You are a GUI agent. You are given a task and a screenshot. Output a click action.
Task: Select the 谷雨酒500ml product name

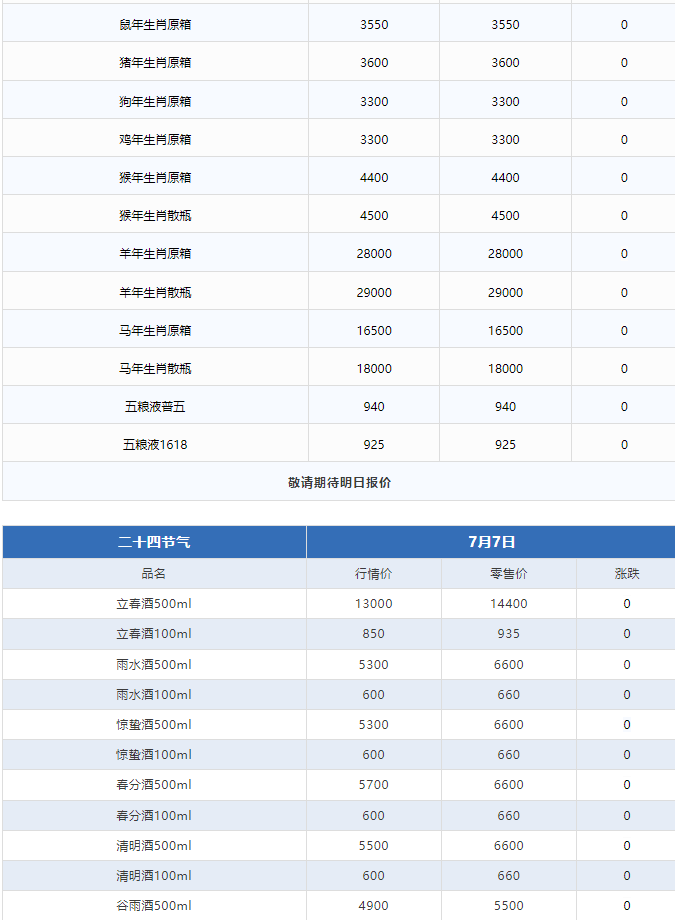coord(154,905)
